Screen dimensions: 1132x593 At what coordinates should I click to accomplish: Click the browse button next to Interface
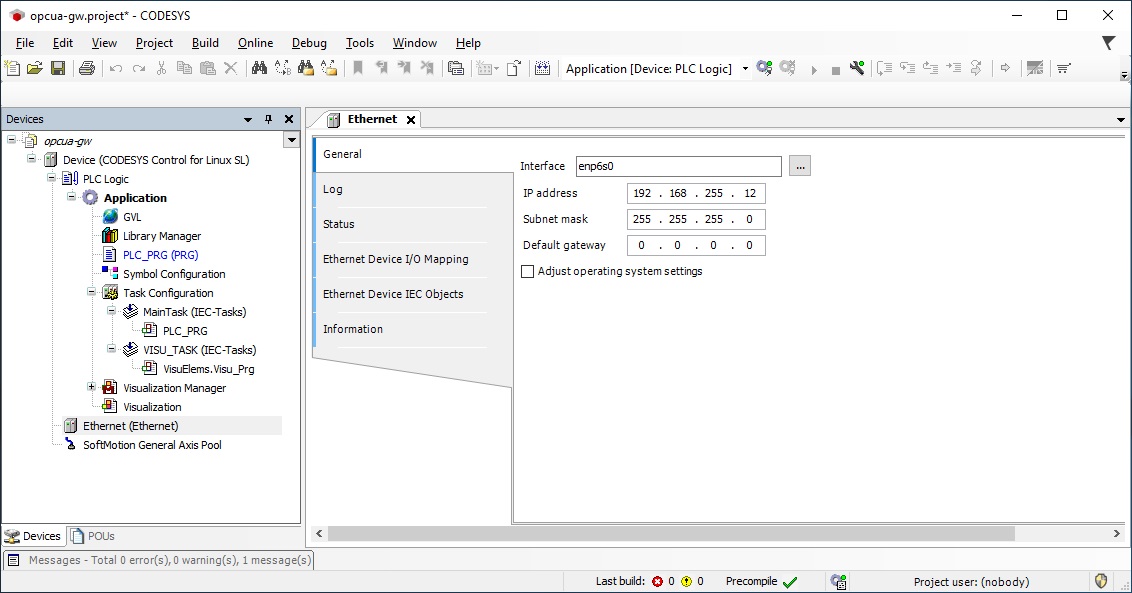point(800,166)
